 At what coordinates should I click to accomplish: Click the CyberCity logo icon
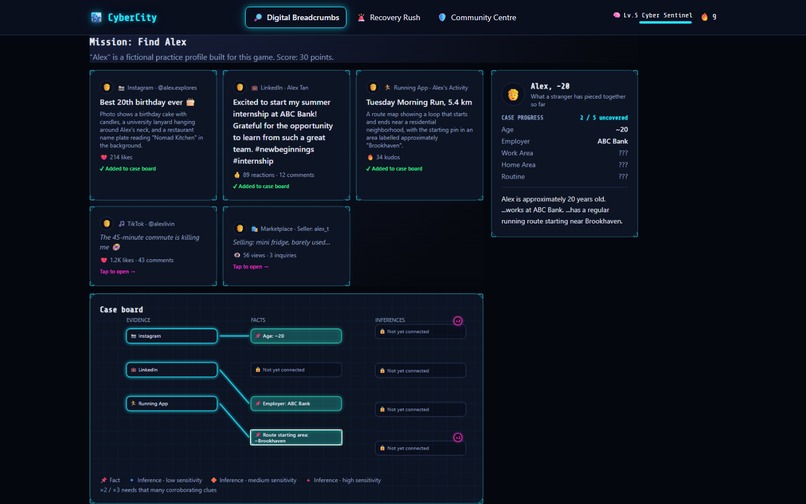[x=96, y=17]
